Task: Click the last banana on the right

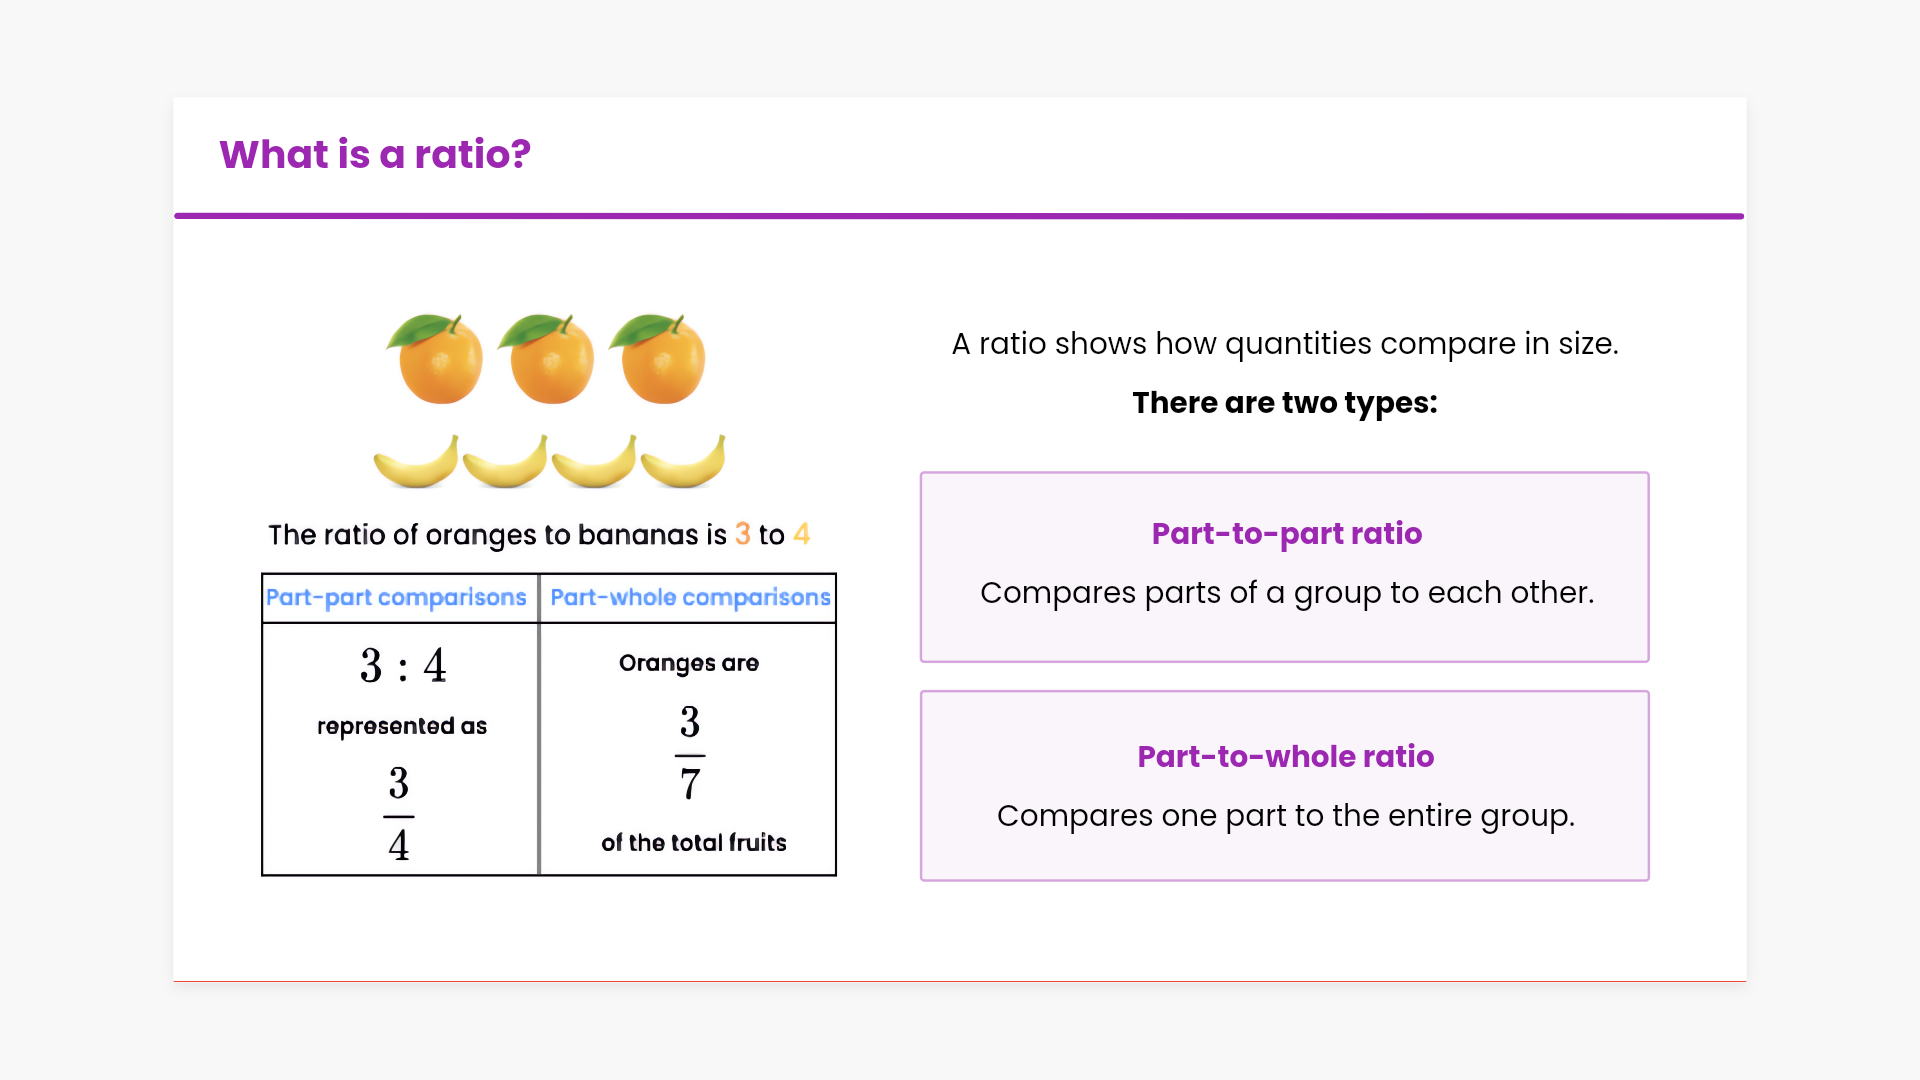Action: click(x=684, y=463)
